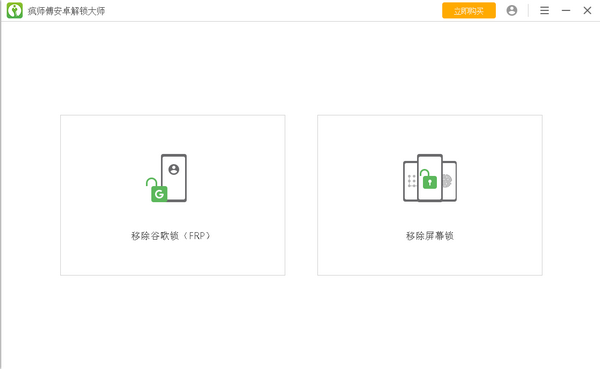
Task: Click the green app logo icon
Action: pos(15,10)
